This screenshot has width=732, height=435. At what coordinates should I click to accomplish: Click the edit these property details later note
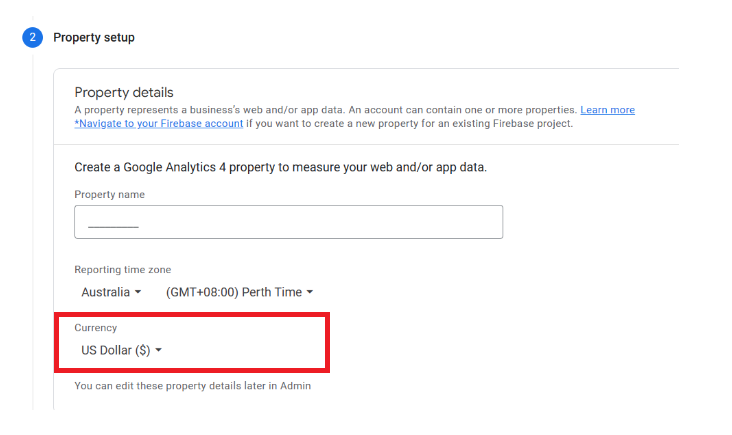193,386
